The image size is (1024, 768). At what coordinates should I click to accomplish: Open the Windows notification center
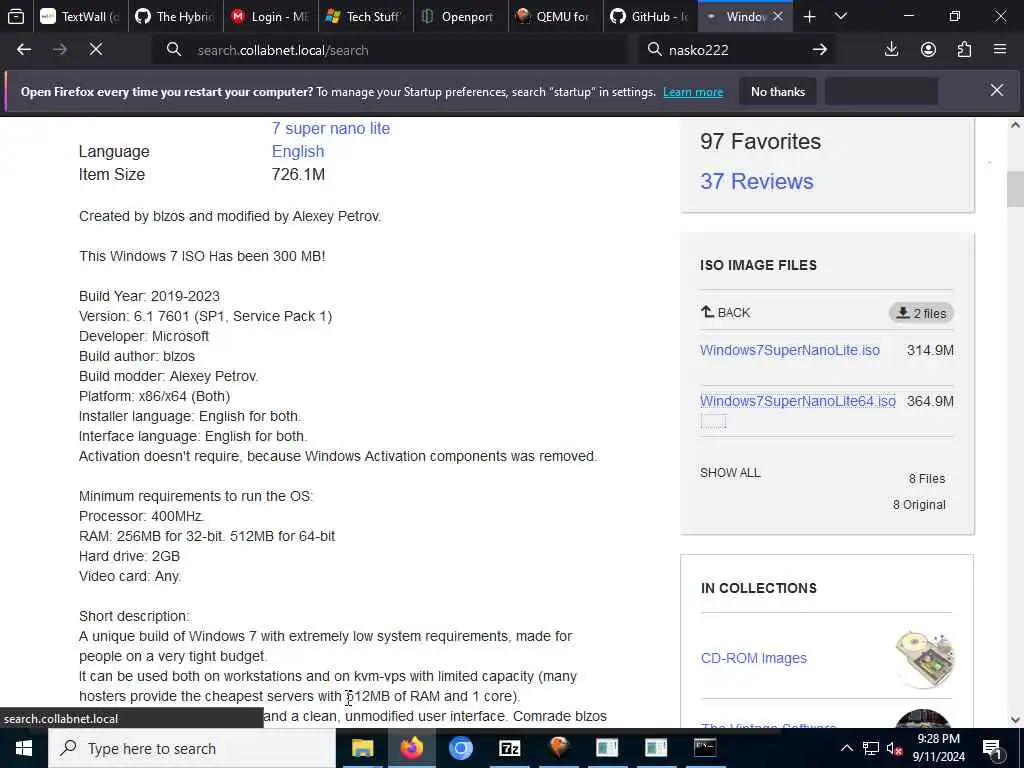(992, 748)
